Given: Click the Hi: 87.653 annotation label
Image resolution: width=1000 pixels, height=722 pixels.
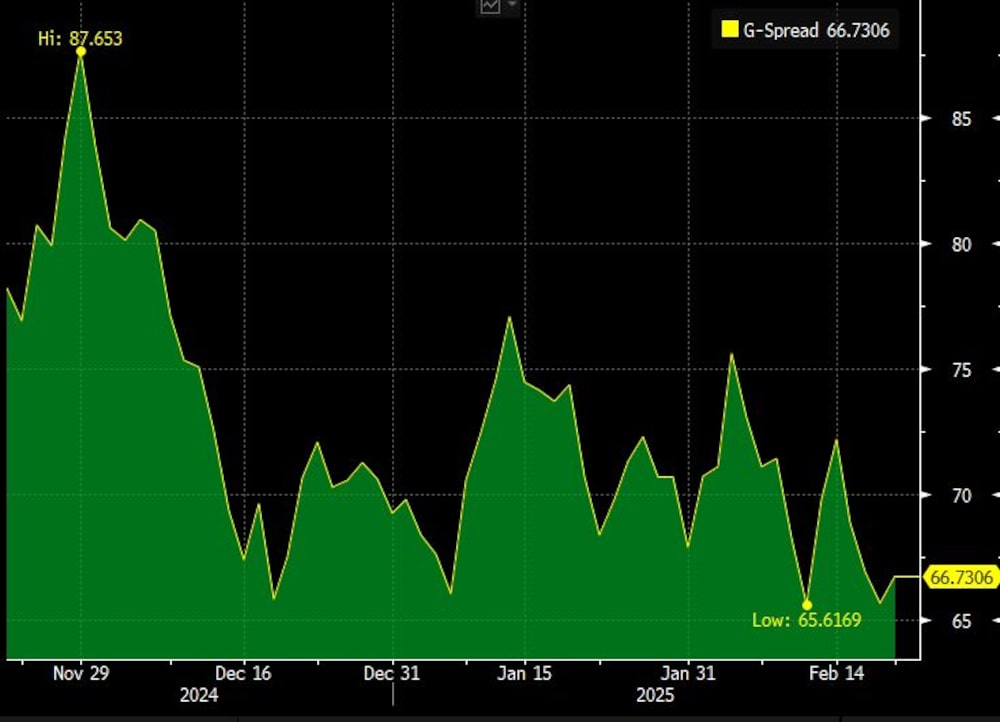Looking at the screenshot, I should click(x=82, y=38).
